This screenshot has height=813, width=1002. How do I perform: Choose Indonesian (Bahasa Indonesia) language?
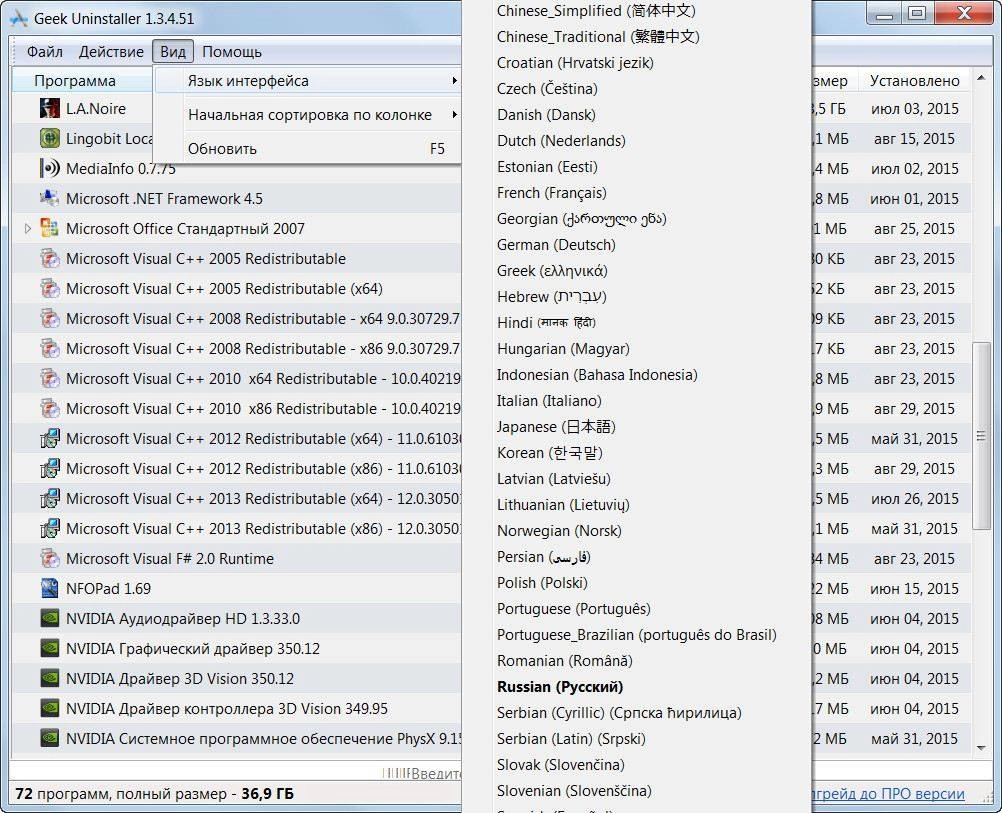tap(597, 375)
